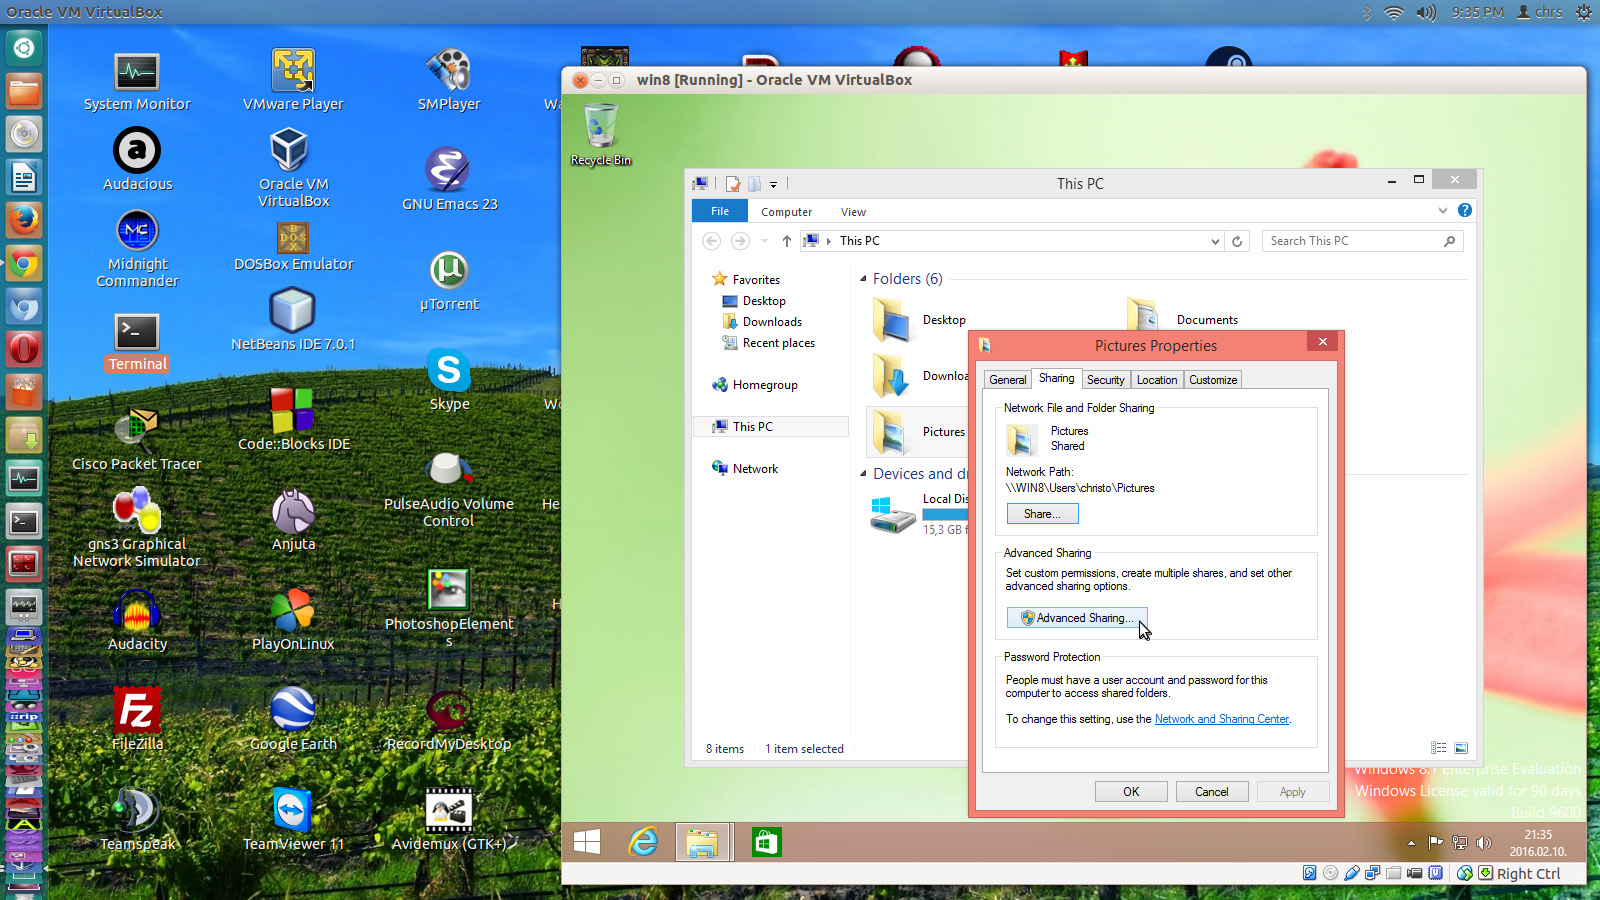
Task: Click the Windows Start button
Action: pyautogui.click(x=587, y=843)
